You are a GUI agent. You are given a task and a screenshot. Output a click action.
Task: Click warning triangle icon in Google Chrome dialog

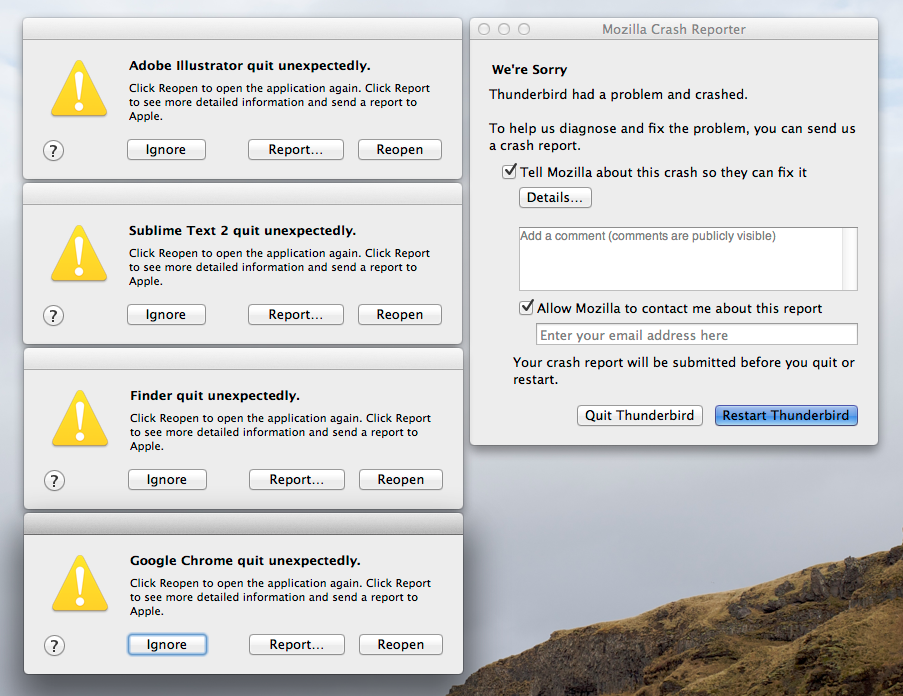point(80,583)
